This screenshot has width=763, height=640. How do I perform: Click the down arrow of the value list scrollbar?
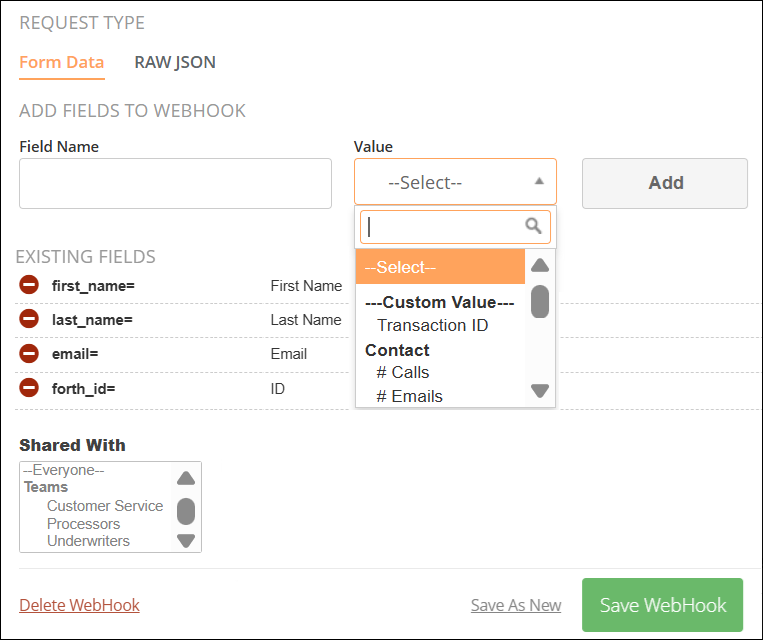(x=540, y=391)
